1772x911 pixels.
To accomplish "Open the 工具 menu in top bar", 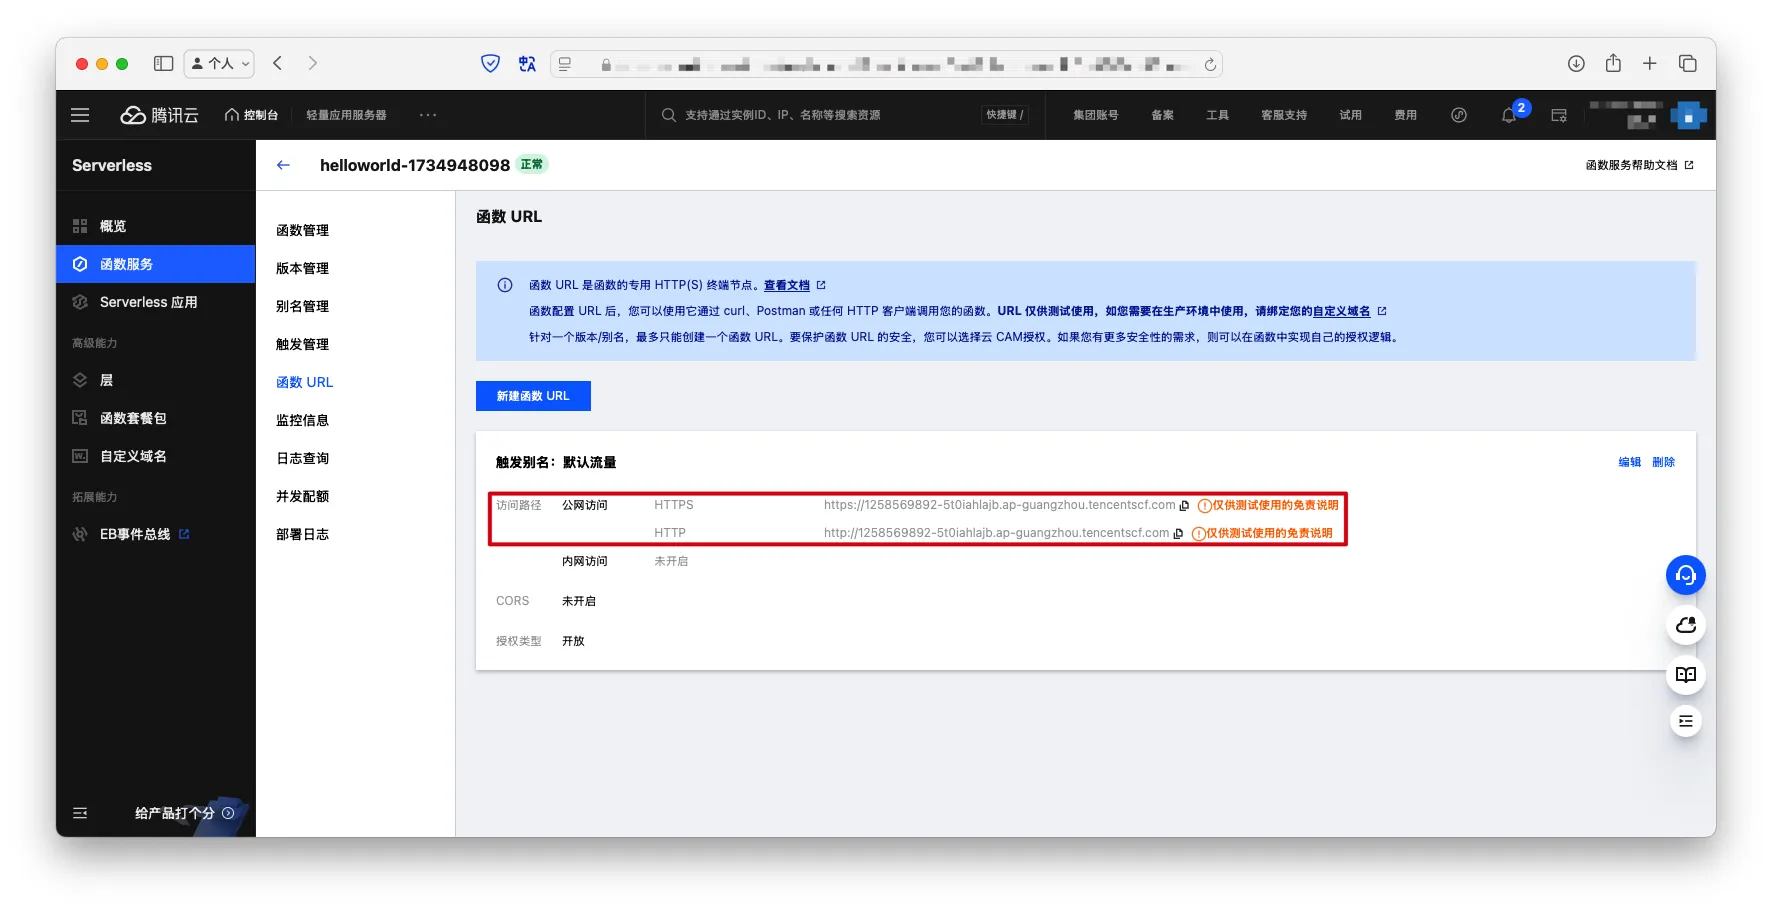I will pyautogui.click(x=1217, y=115).
